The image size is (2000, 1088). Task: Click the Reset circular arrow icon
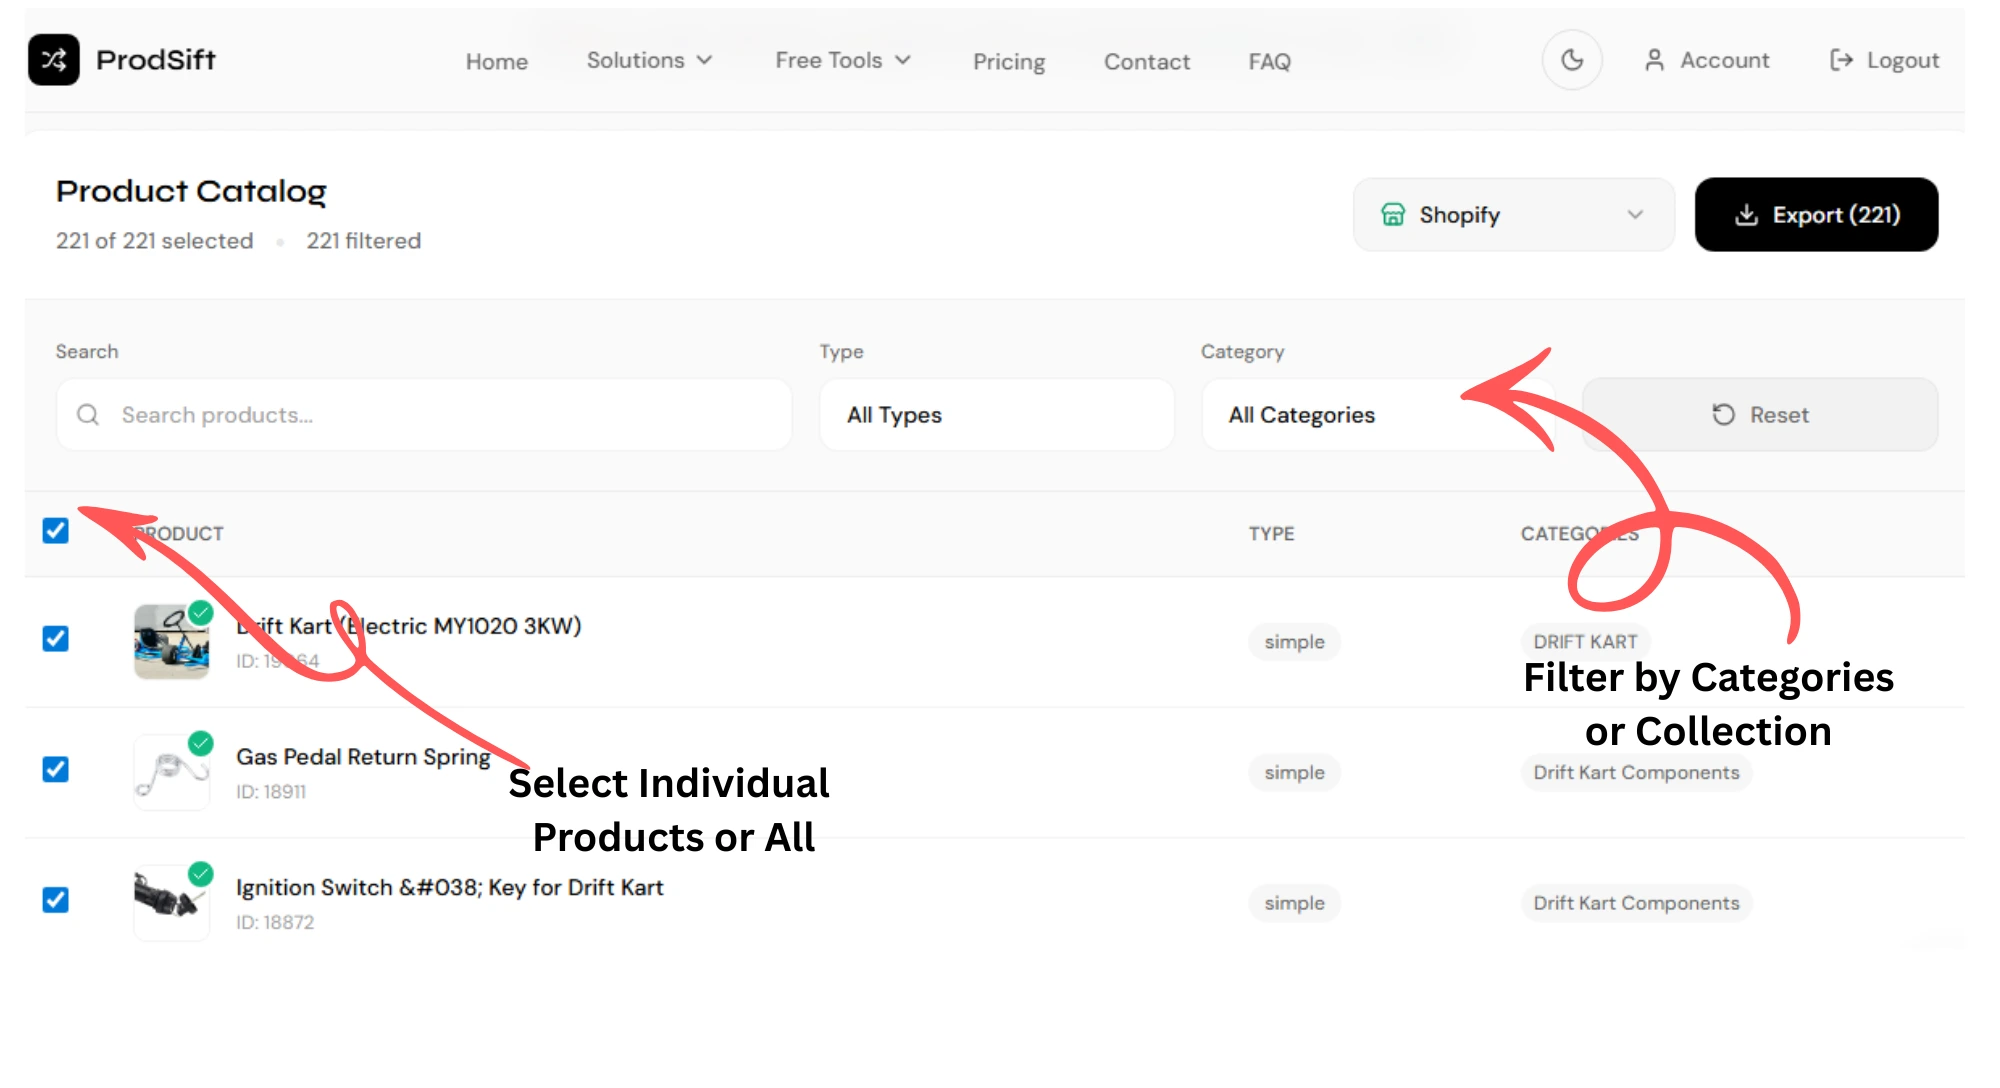[x=1723, y=415]
